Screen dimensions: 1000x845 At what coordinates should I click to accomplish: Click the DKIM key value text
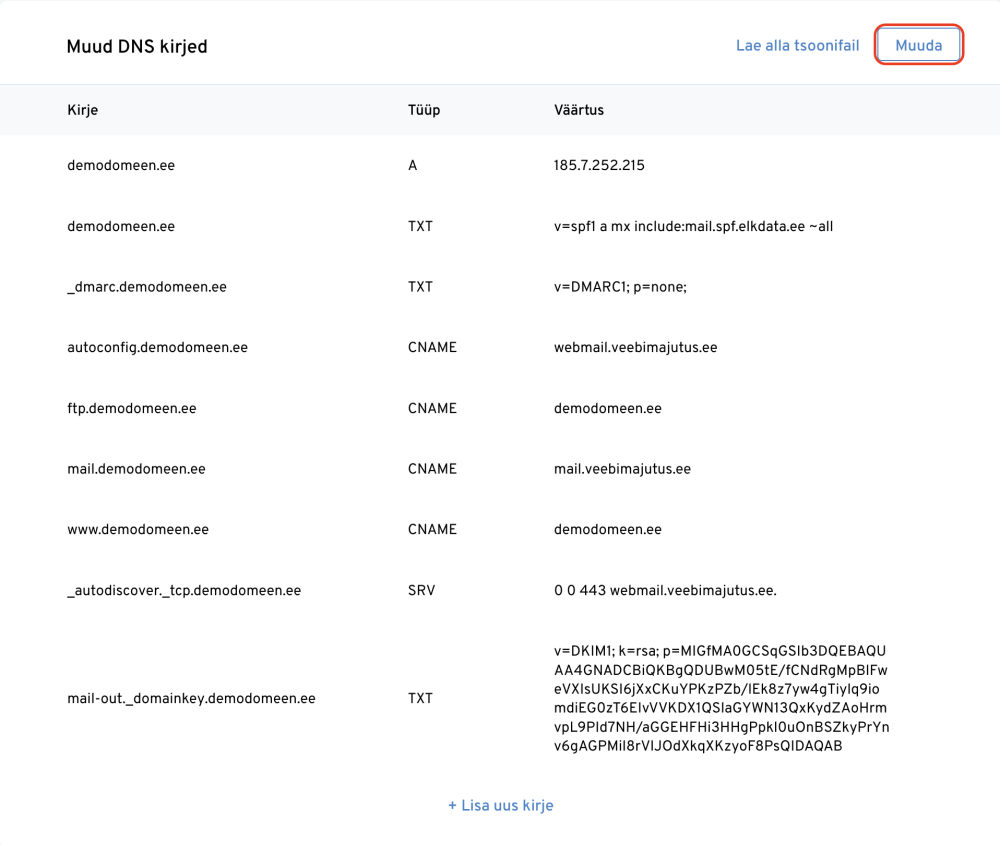click(720, 698)
